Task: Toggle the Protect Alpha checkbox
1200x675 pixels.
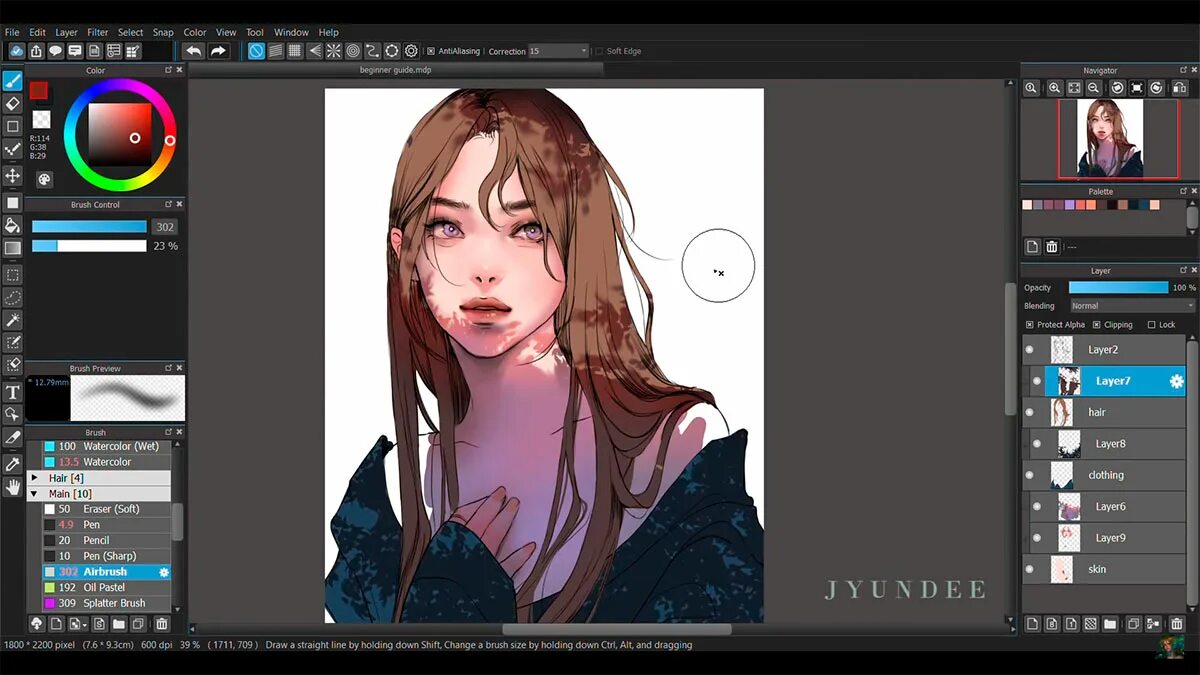Action: click(x=1030, y=325)
